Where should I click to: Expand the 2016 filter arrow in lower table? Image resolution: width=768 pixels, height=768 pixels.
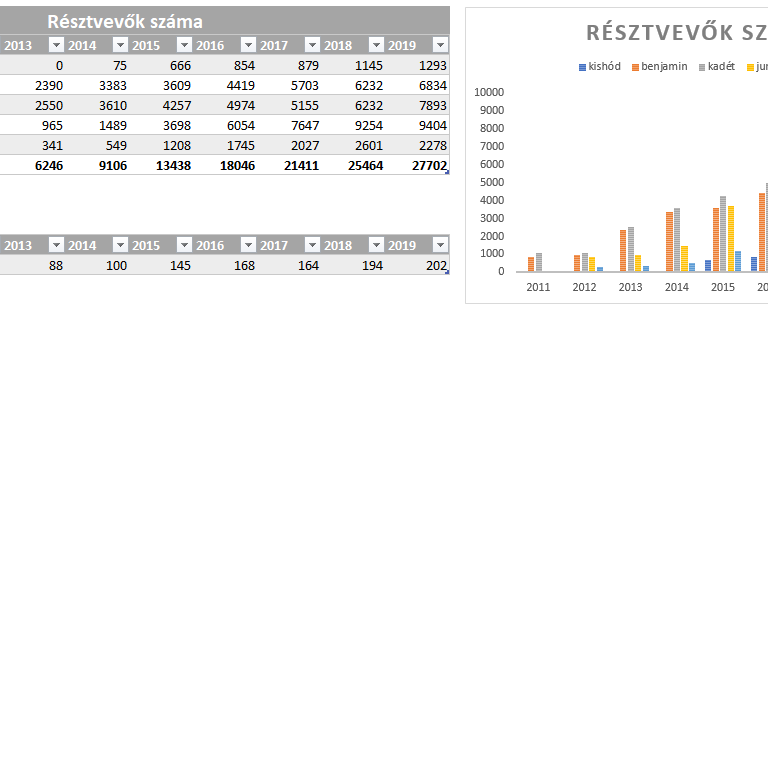(x=248, y=245)
